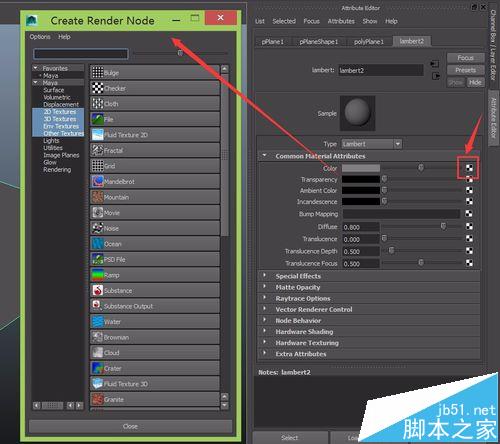Create a File texture node
Viewport: 500px width, 444px height.
[155, 119]
